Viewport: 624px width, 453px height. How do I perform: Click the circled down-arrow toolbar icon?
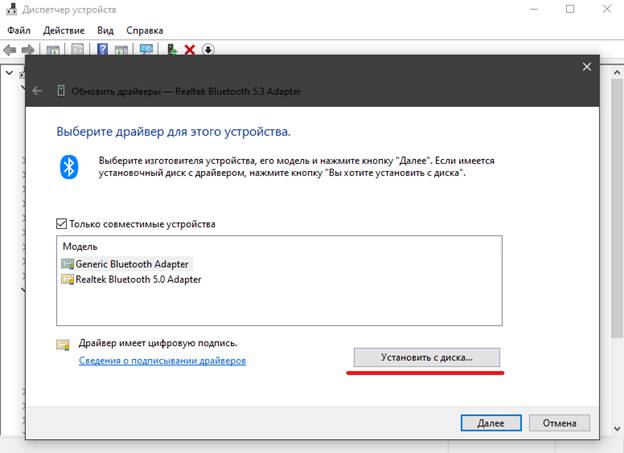[208, 49]
